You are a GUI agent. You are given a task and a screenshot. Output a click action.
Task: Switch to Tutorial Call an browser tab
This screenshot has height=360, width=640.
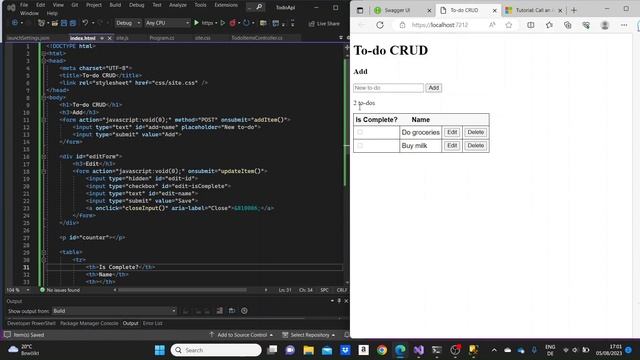[x=533, y=10]
